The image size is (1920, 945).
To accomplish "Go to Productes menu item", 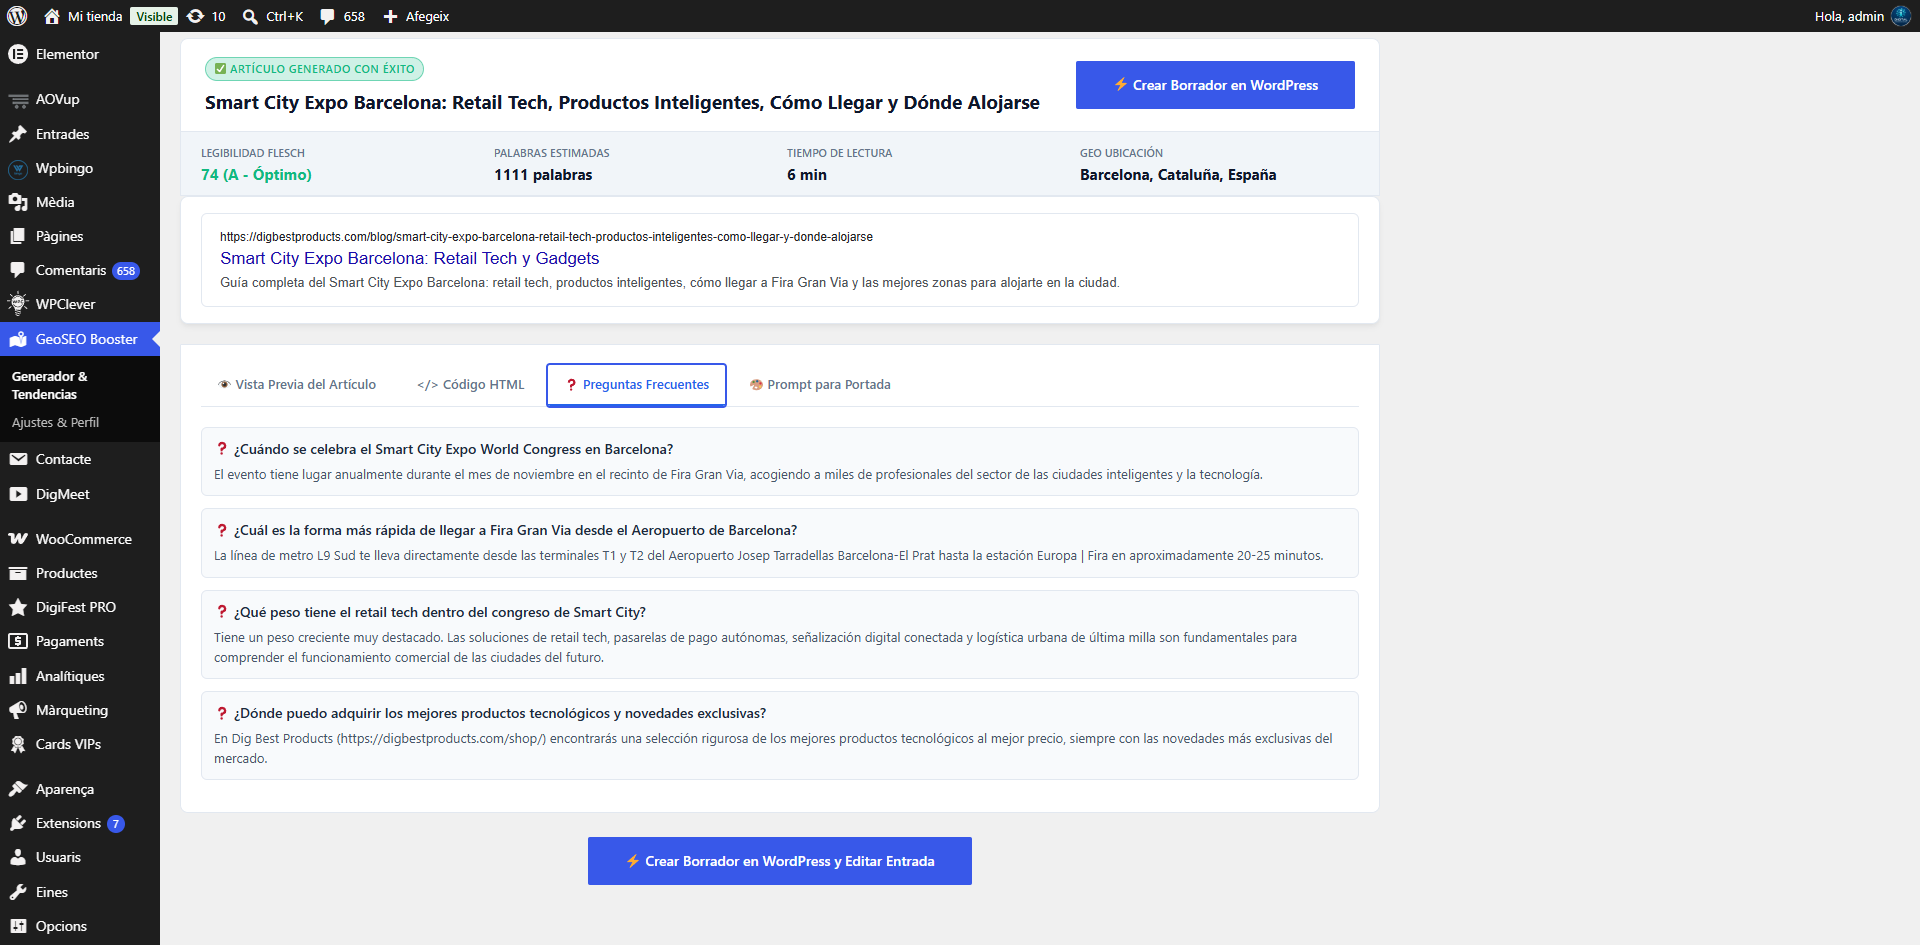I will (x=80, y=573).
